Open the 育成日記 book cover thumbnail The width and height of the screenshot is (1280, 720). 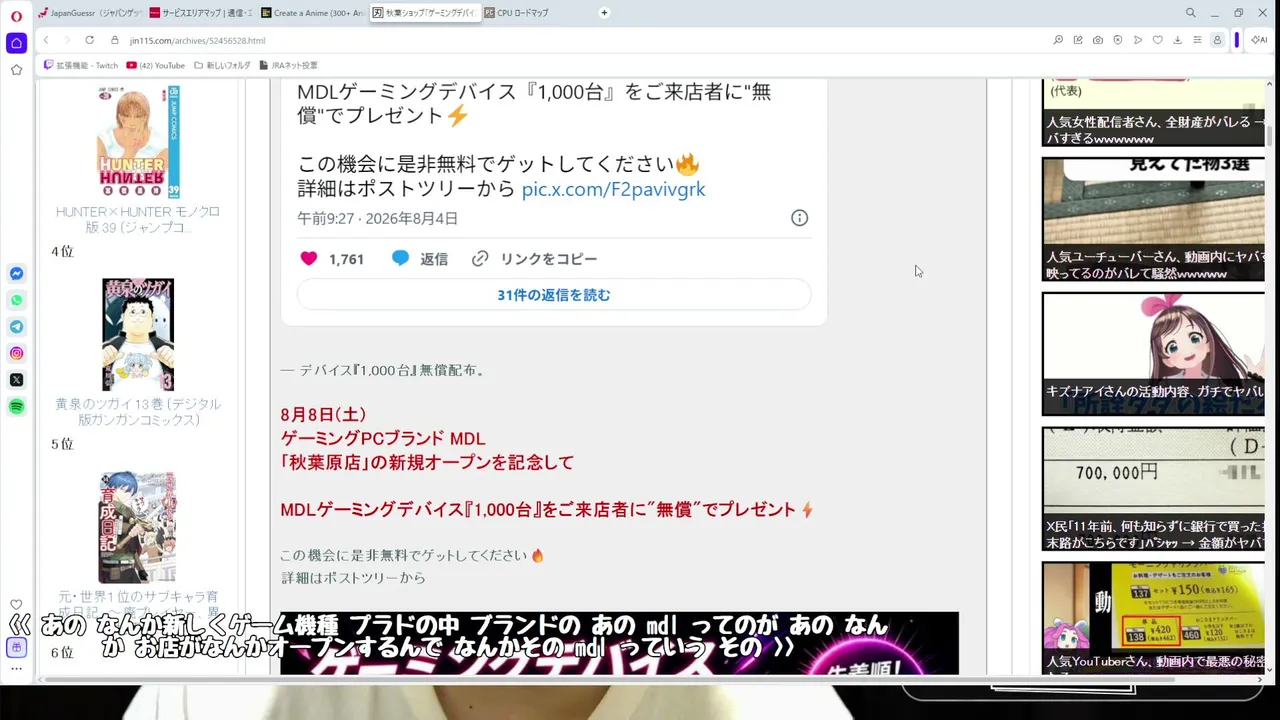[x=137, y=528]
